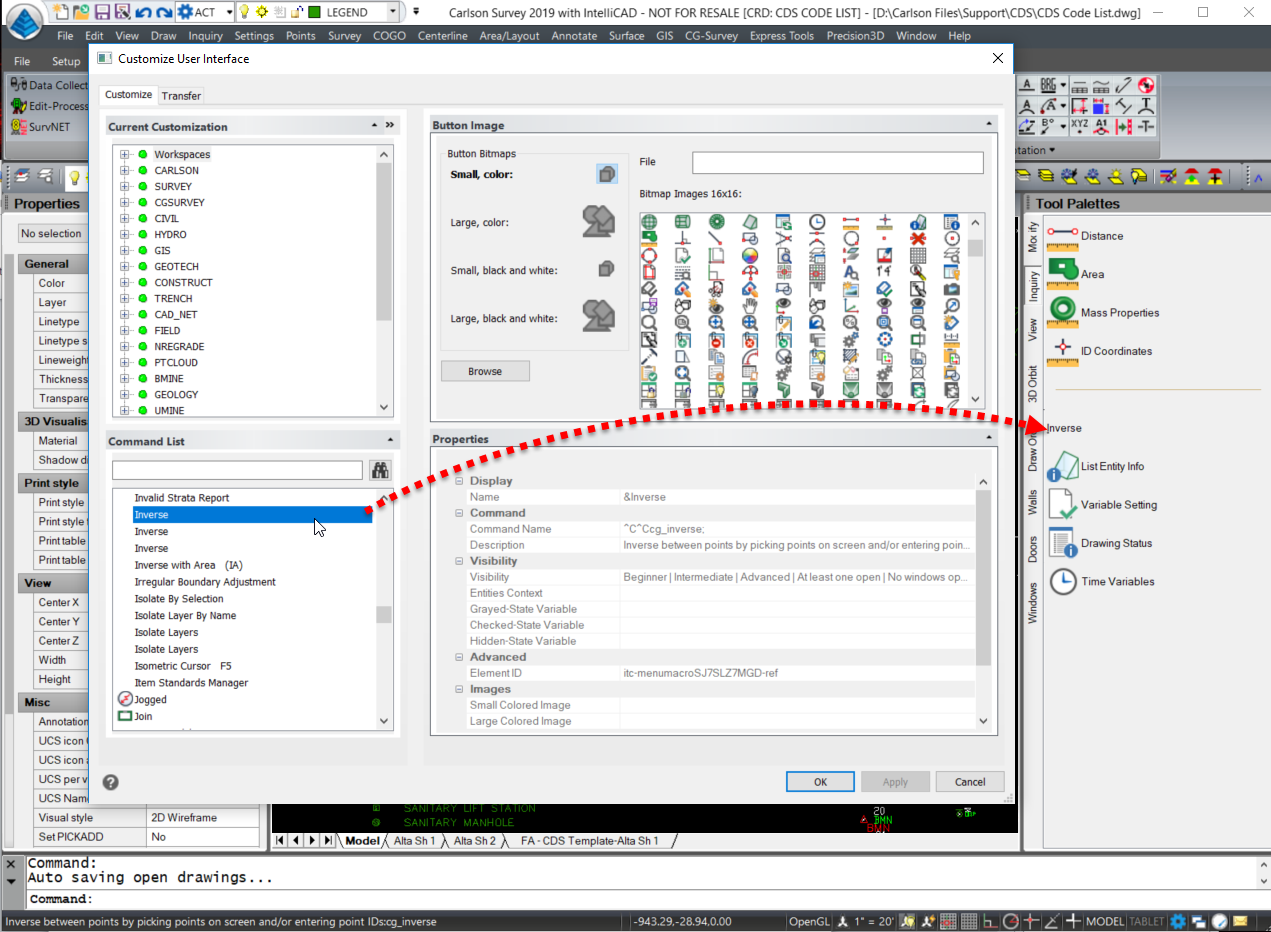Click the Save icon in quick access toolbar
The image size is (1271, 932).
point(100,12)
